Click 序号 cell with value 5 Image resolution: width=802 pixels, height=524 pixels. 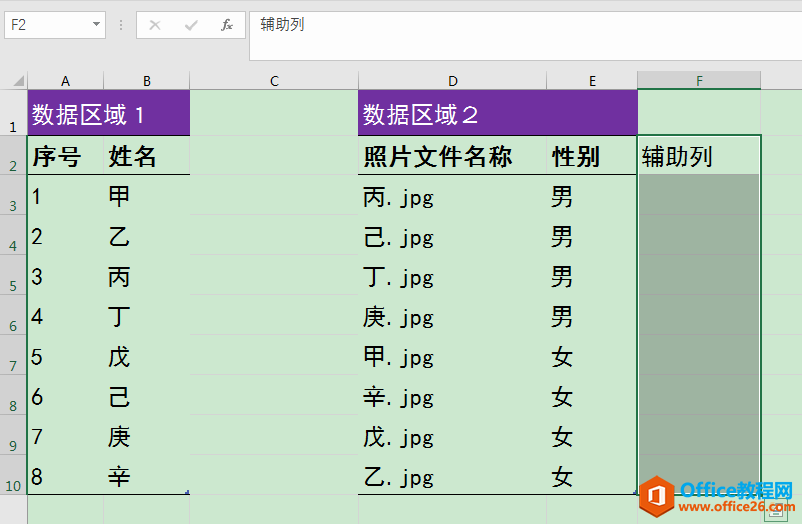tap(65, 355)
